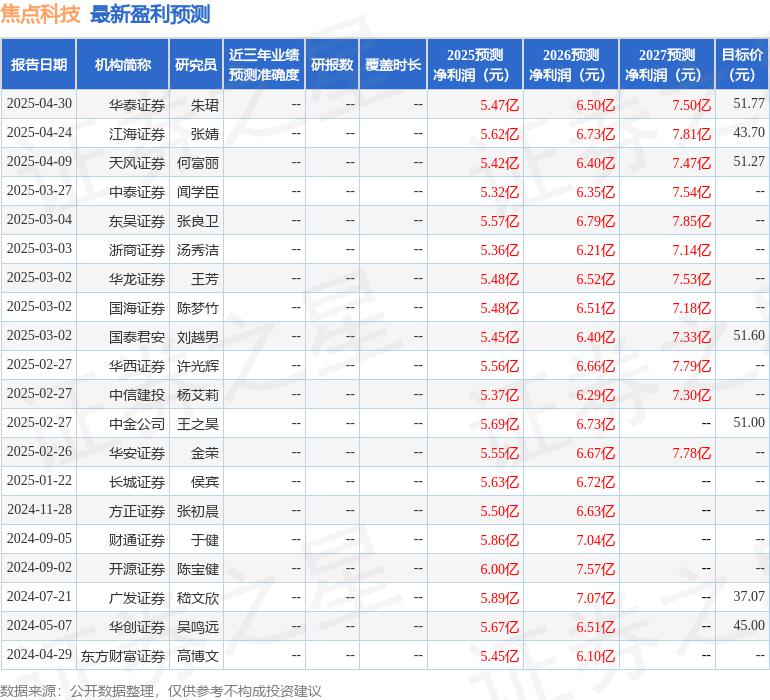Click the 2027预测净利润 column header
The width and height of the screenshot is (770, 700).
click(667, 65)
